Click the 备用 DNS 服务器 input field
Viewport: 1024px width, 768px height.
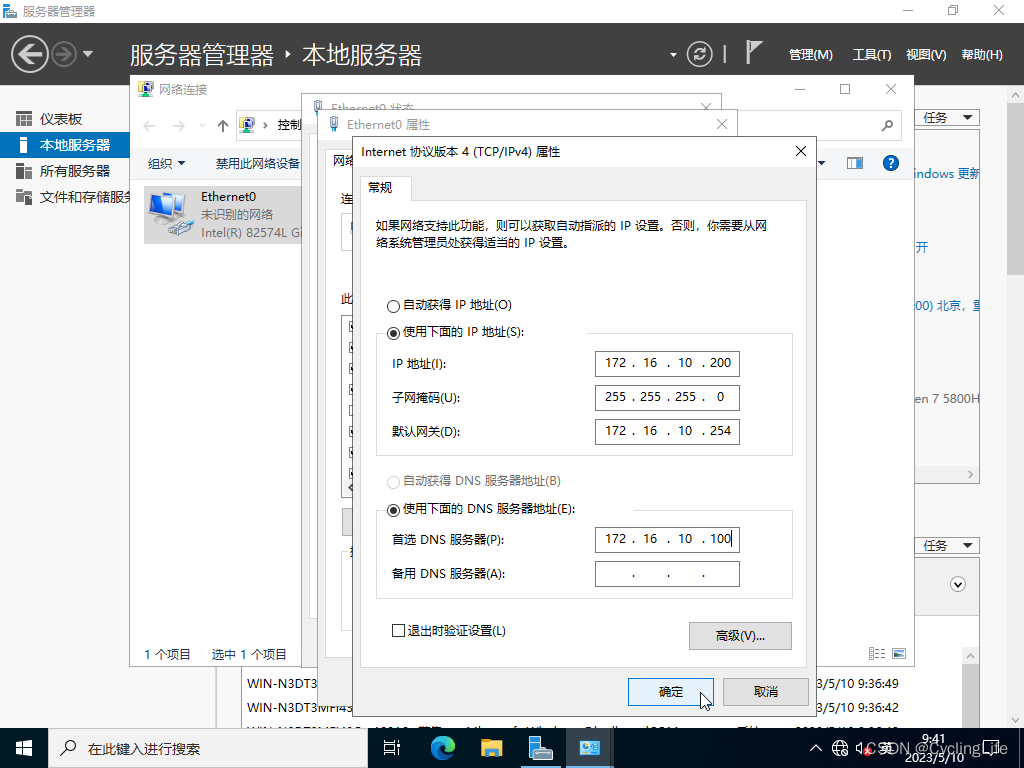pos(667,573)
